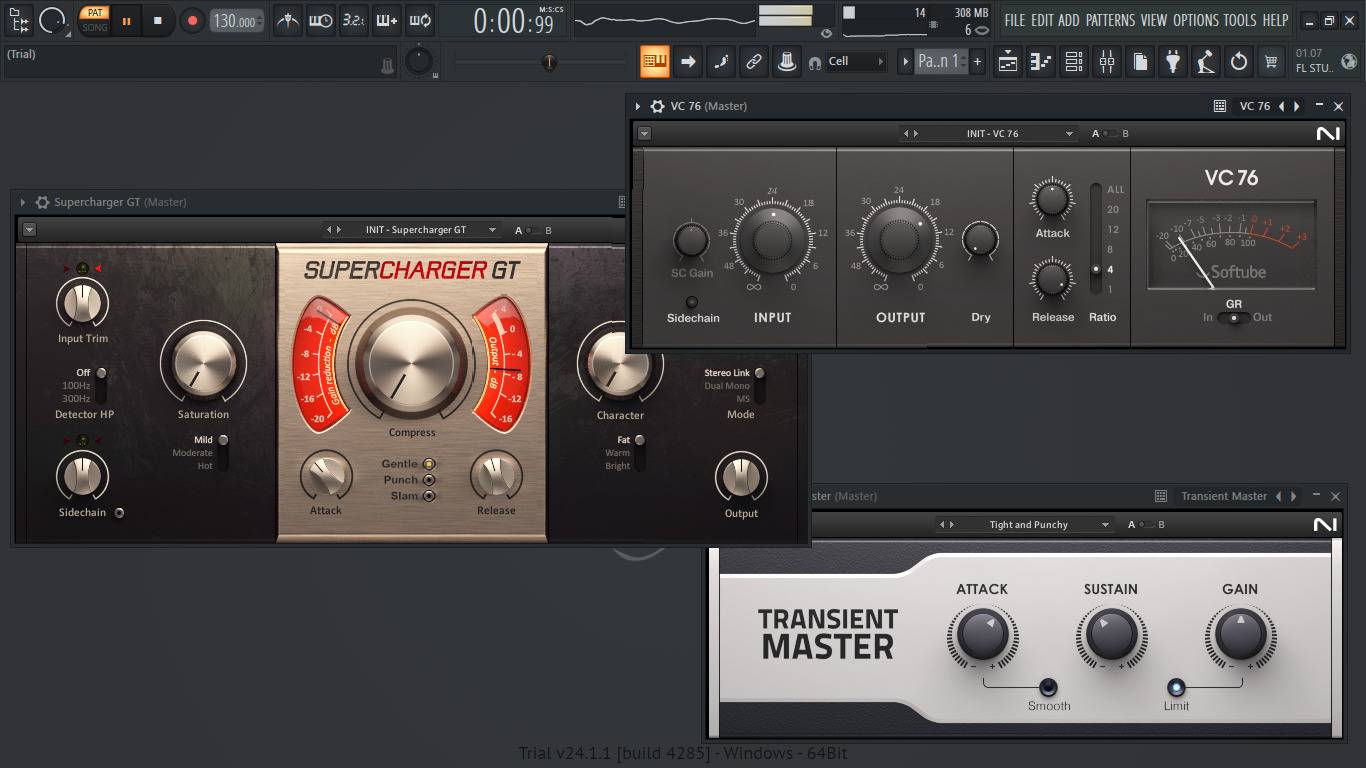Open VC 76 preset dropdown INIT - VC 76
Viewport: 1366px width, 768px height.
(x=990, y=134)
